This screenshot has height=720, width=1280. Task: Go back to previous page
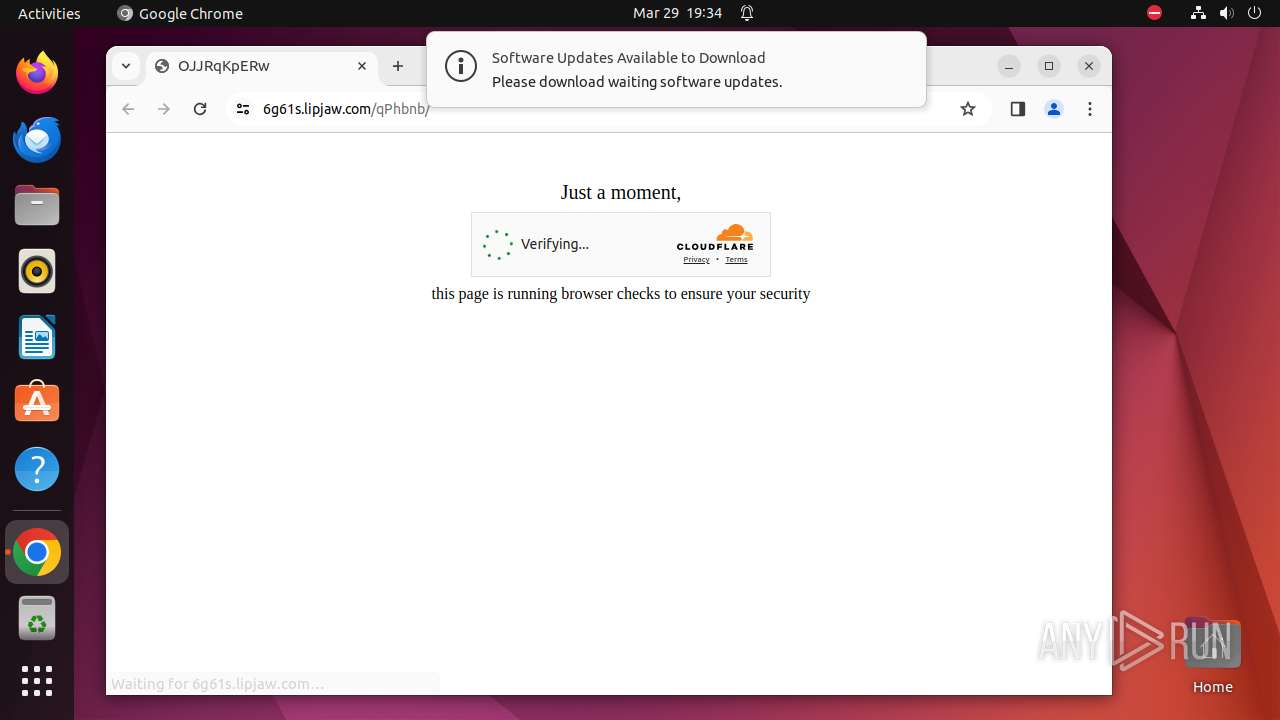(128, 109)
